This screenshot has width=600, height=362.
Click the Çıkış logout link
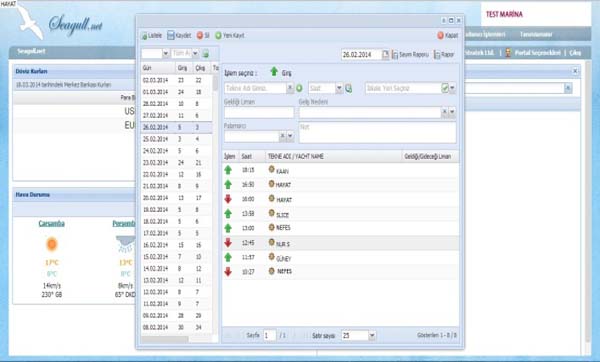pyautogui.click(x=575, y=53)
